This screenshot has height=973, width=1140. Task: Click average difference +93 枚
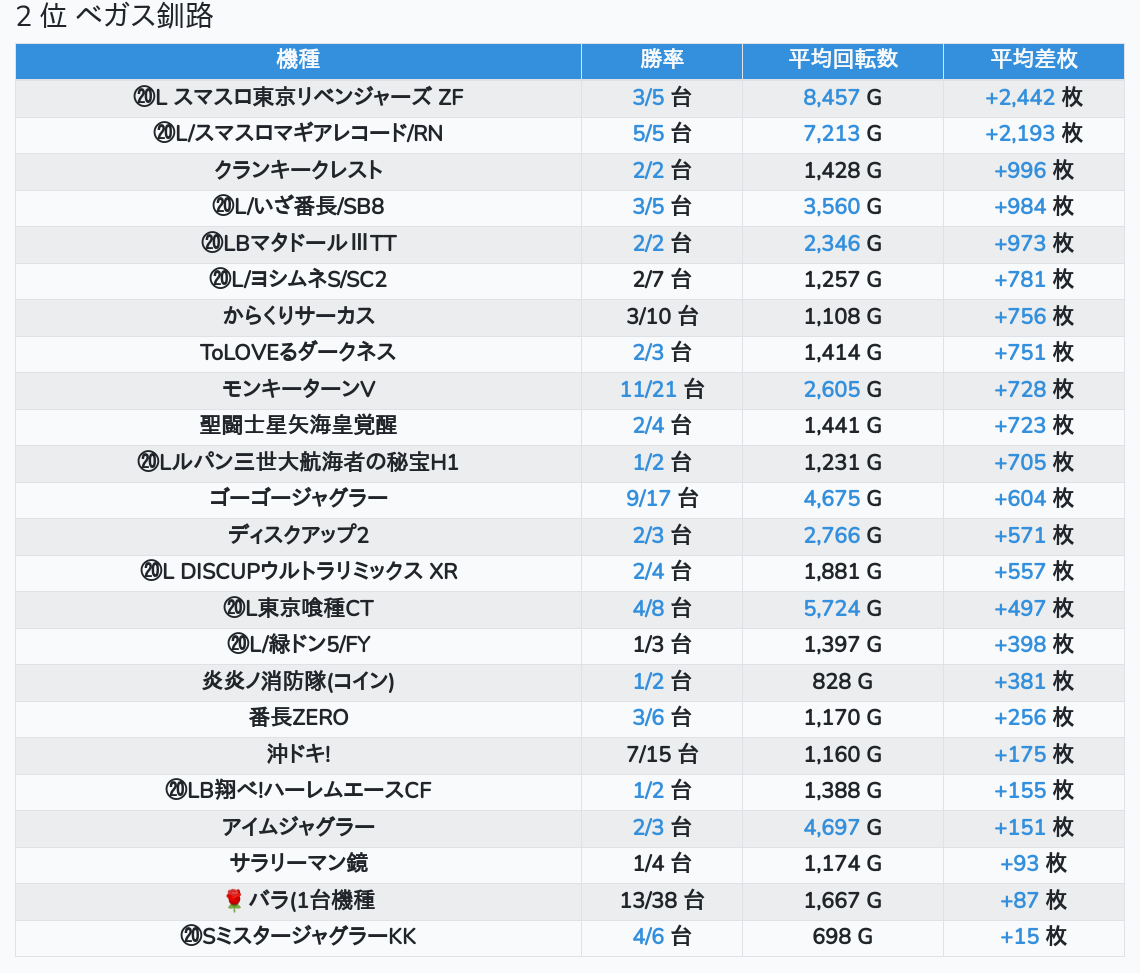coord(1034,864)
